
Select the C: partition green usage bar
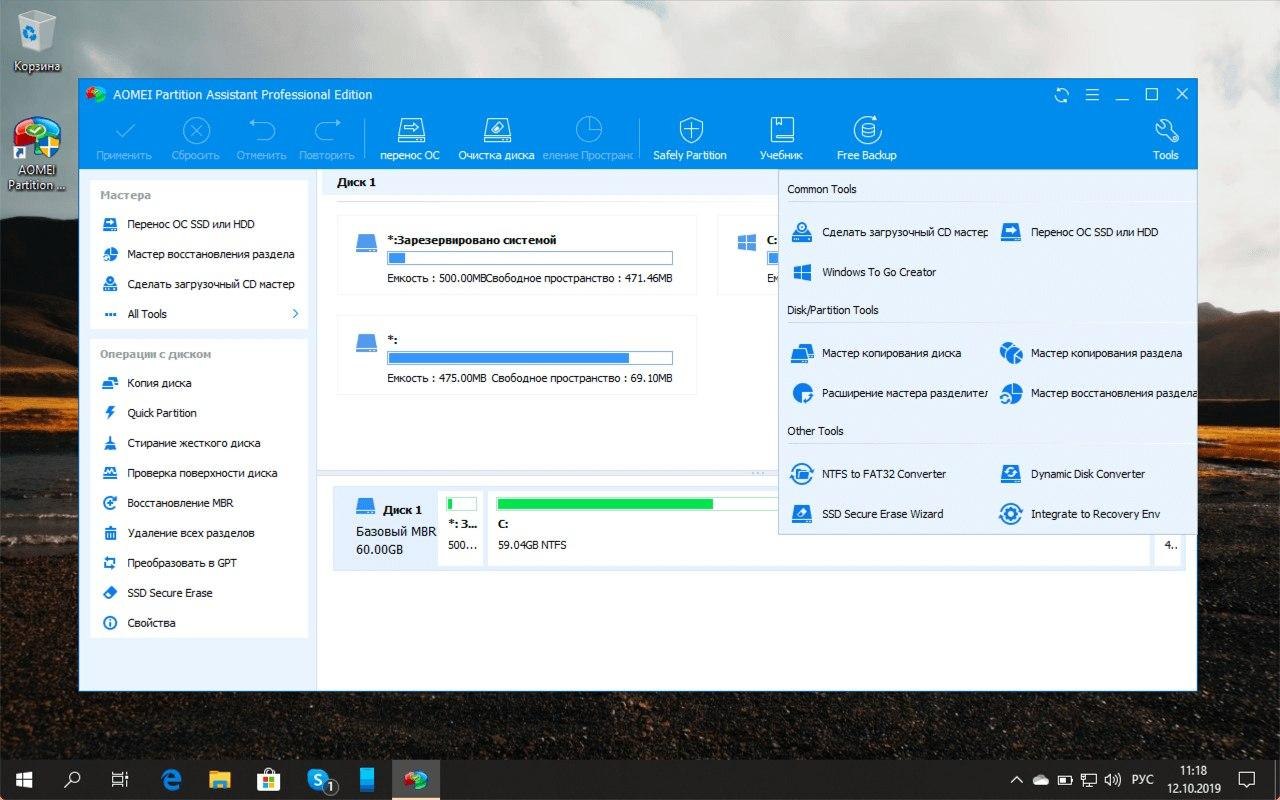point(605,504)
